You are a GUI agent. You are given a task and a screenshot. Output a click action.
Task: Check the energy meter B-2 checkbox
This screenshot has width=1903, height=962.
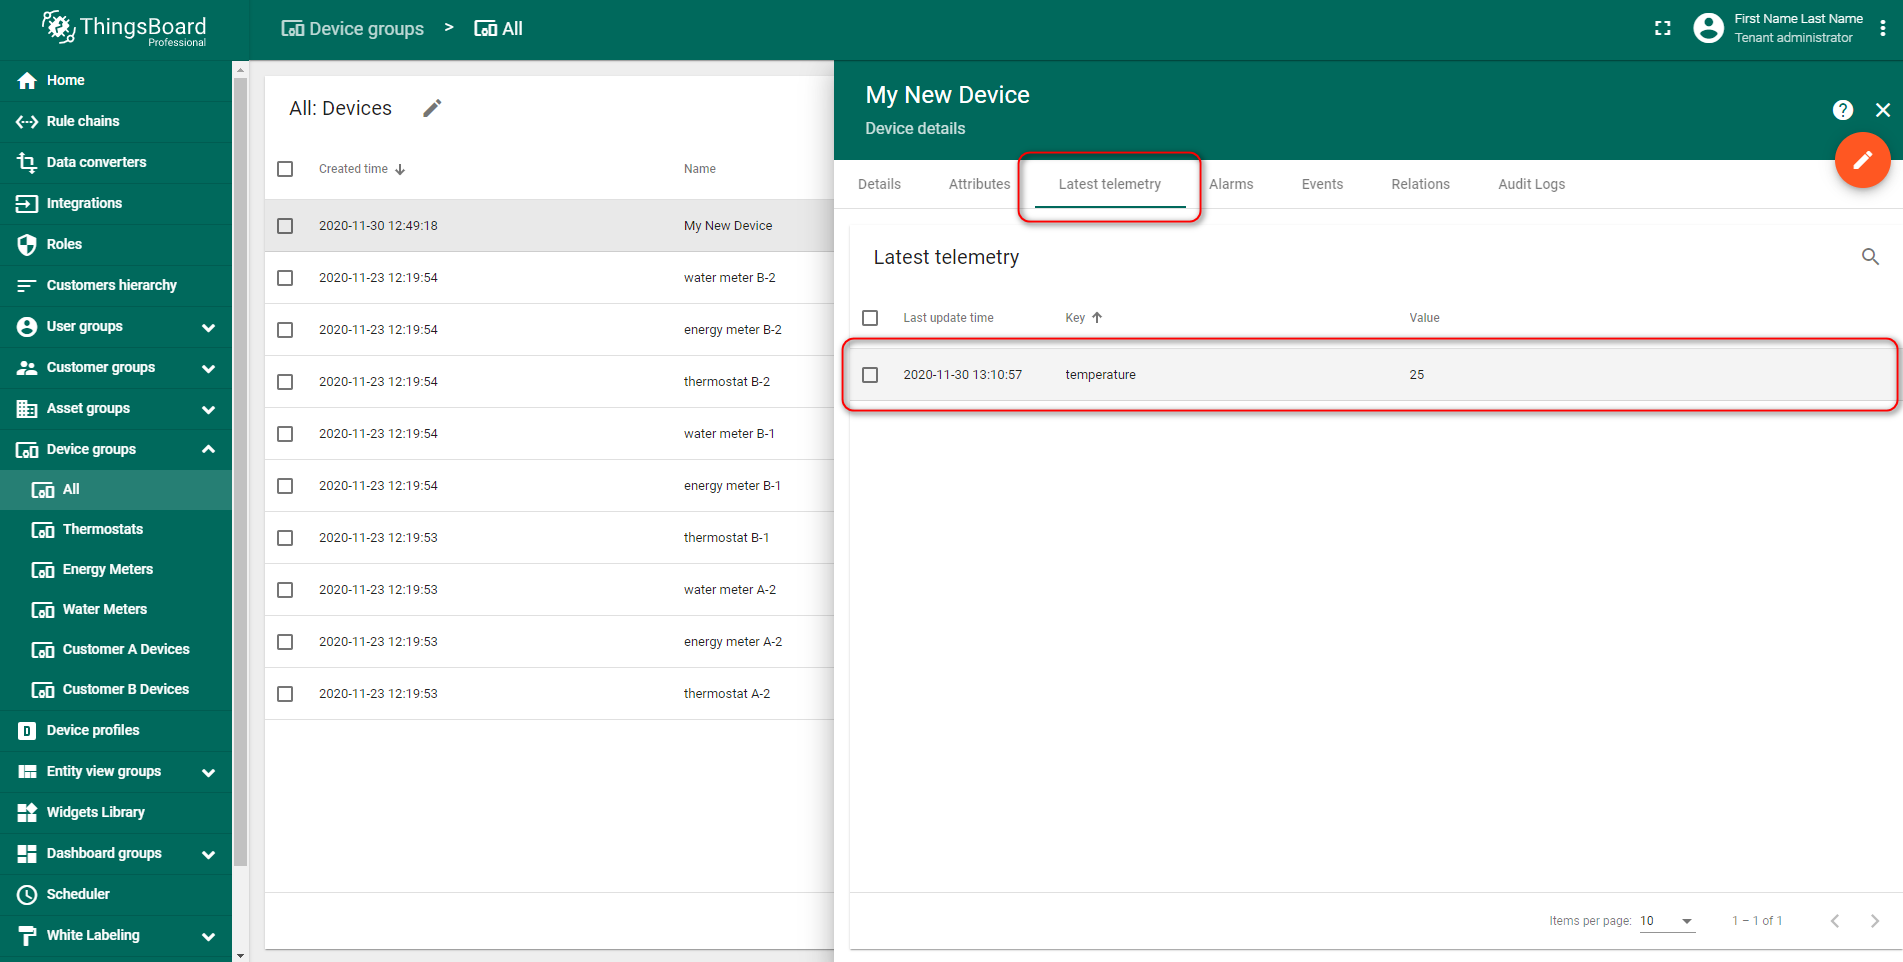[285, 330]
